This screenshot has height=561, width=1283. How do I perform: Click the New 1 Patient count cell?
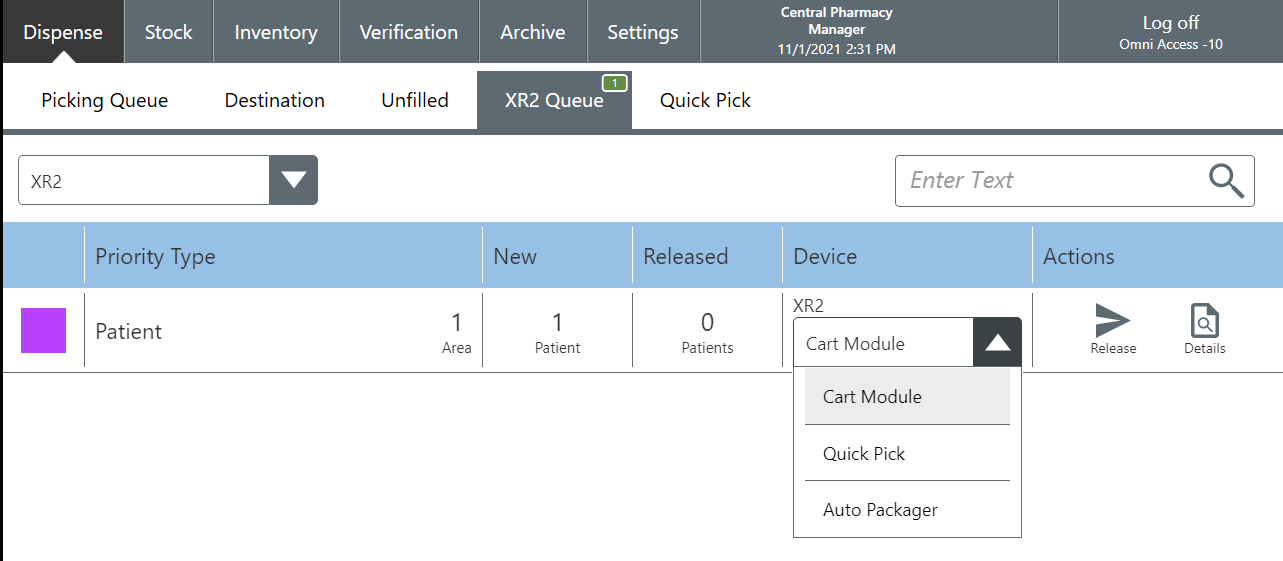pos(558,332)
